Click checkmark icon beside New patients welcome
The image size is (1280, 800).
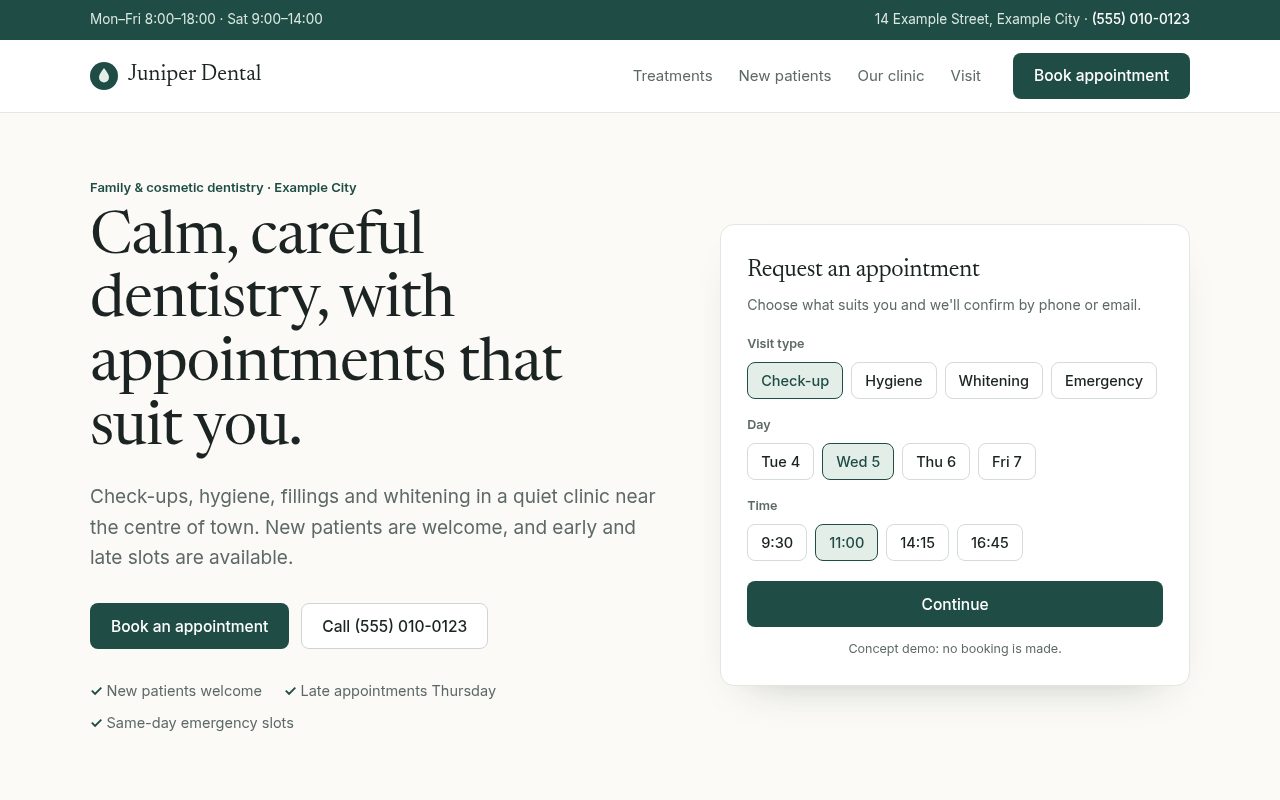coord(96,691)
